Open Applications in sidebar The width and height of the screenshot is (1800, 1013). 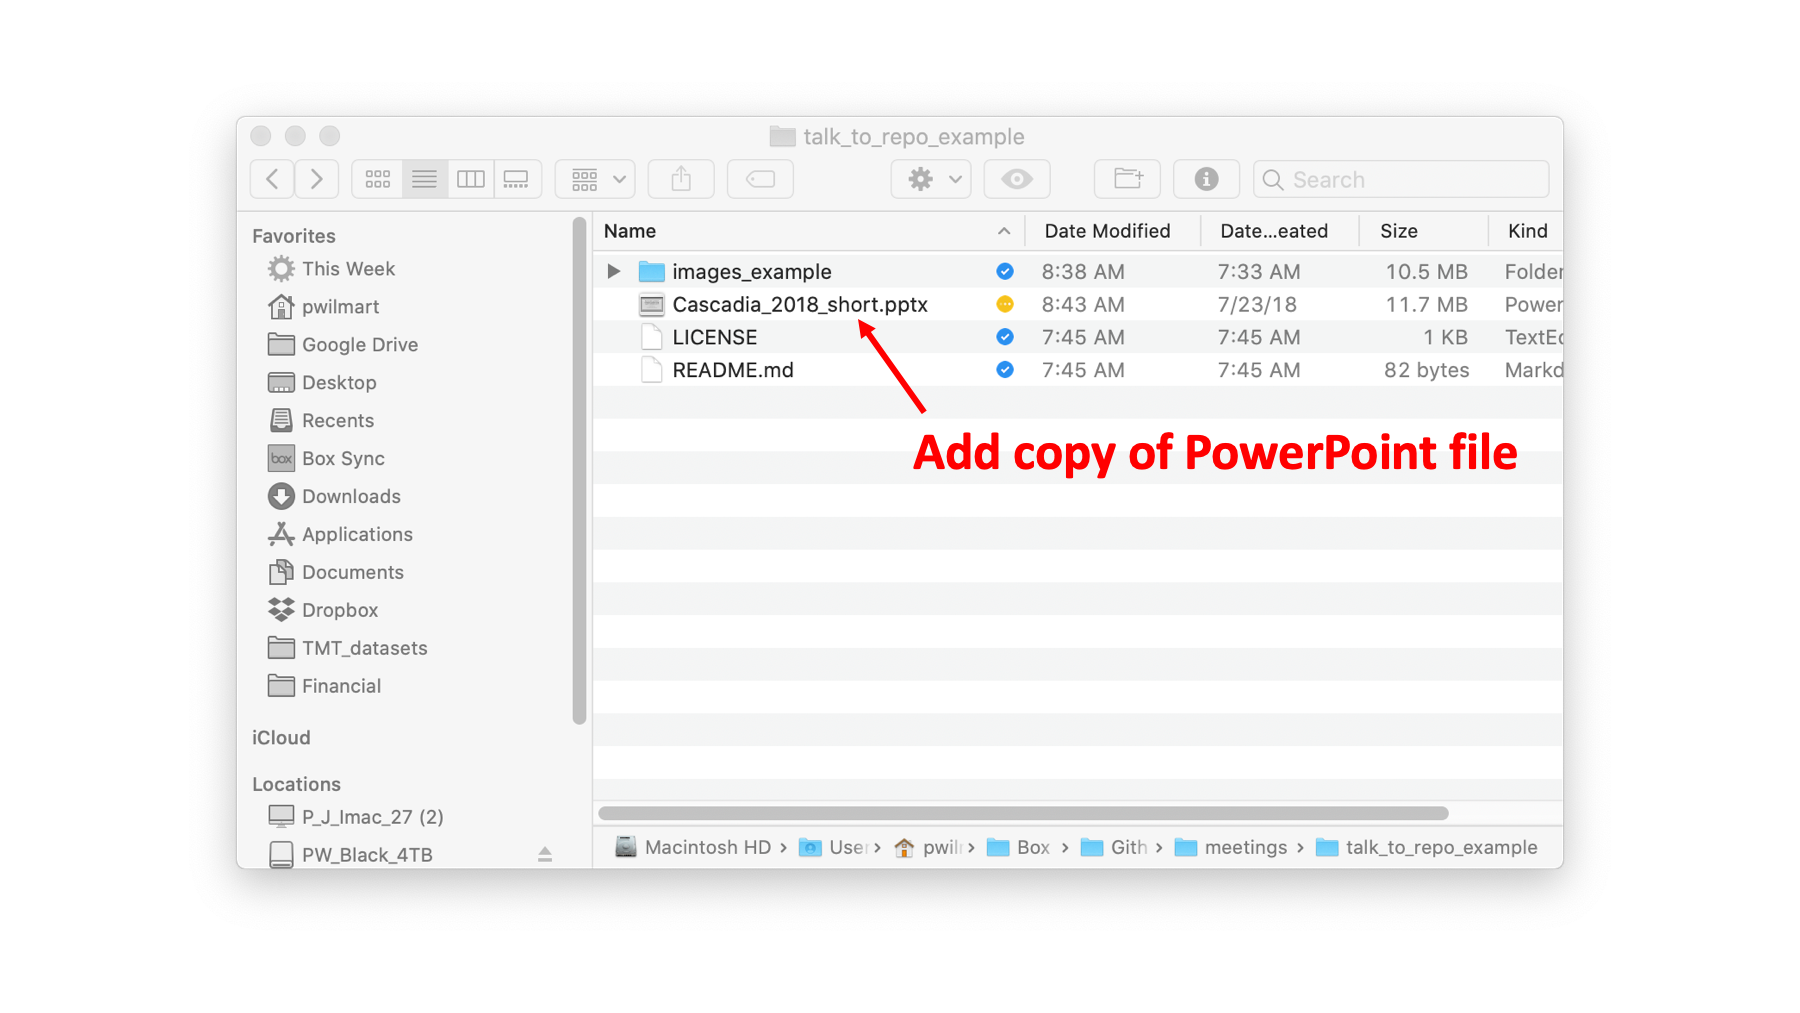point(340,535)
